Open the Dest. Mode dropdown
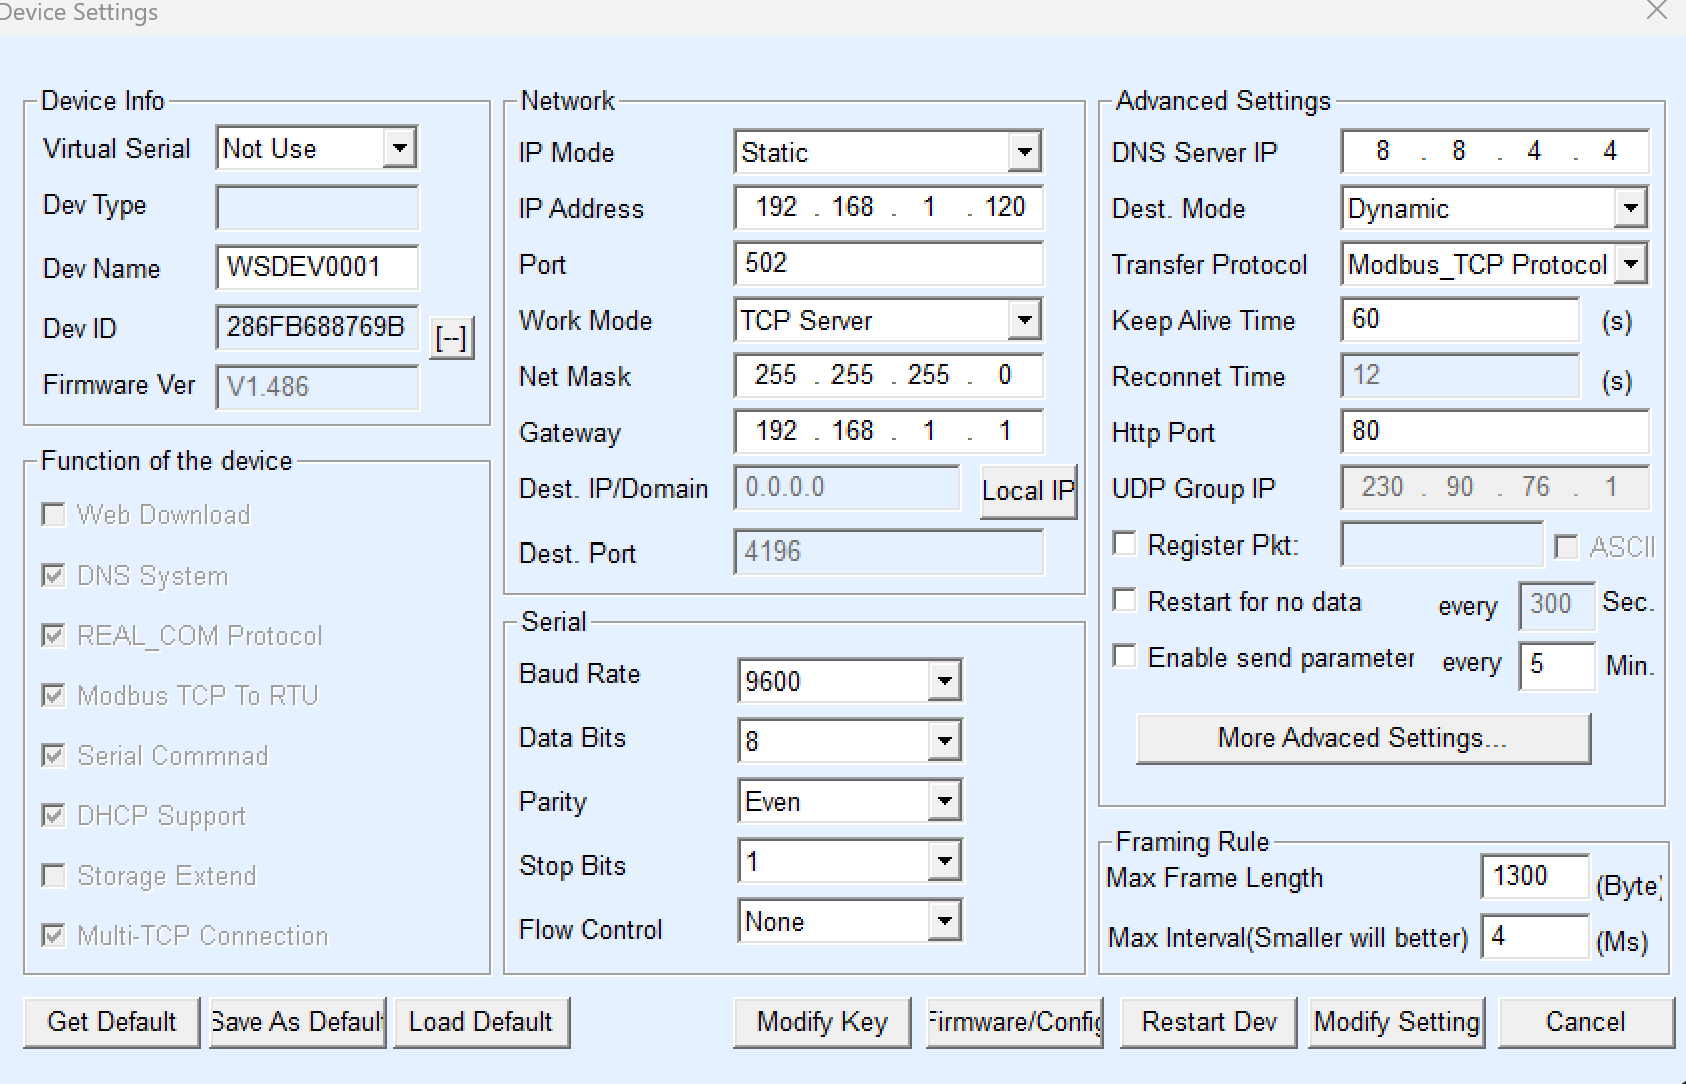This screenshot has height=1084, width=1686. 1631,208
